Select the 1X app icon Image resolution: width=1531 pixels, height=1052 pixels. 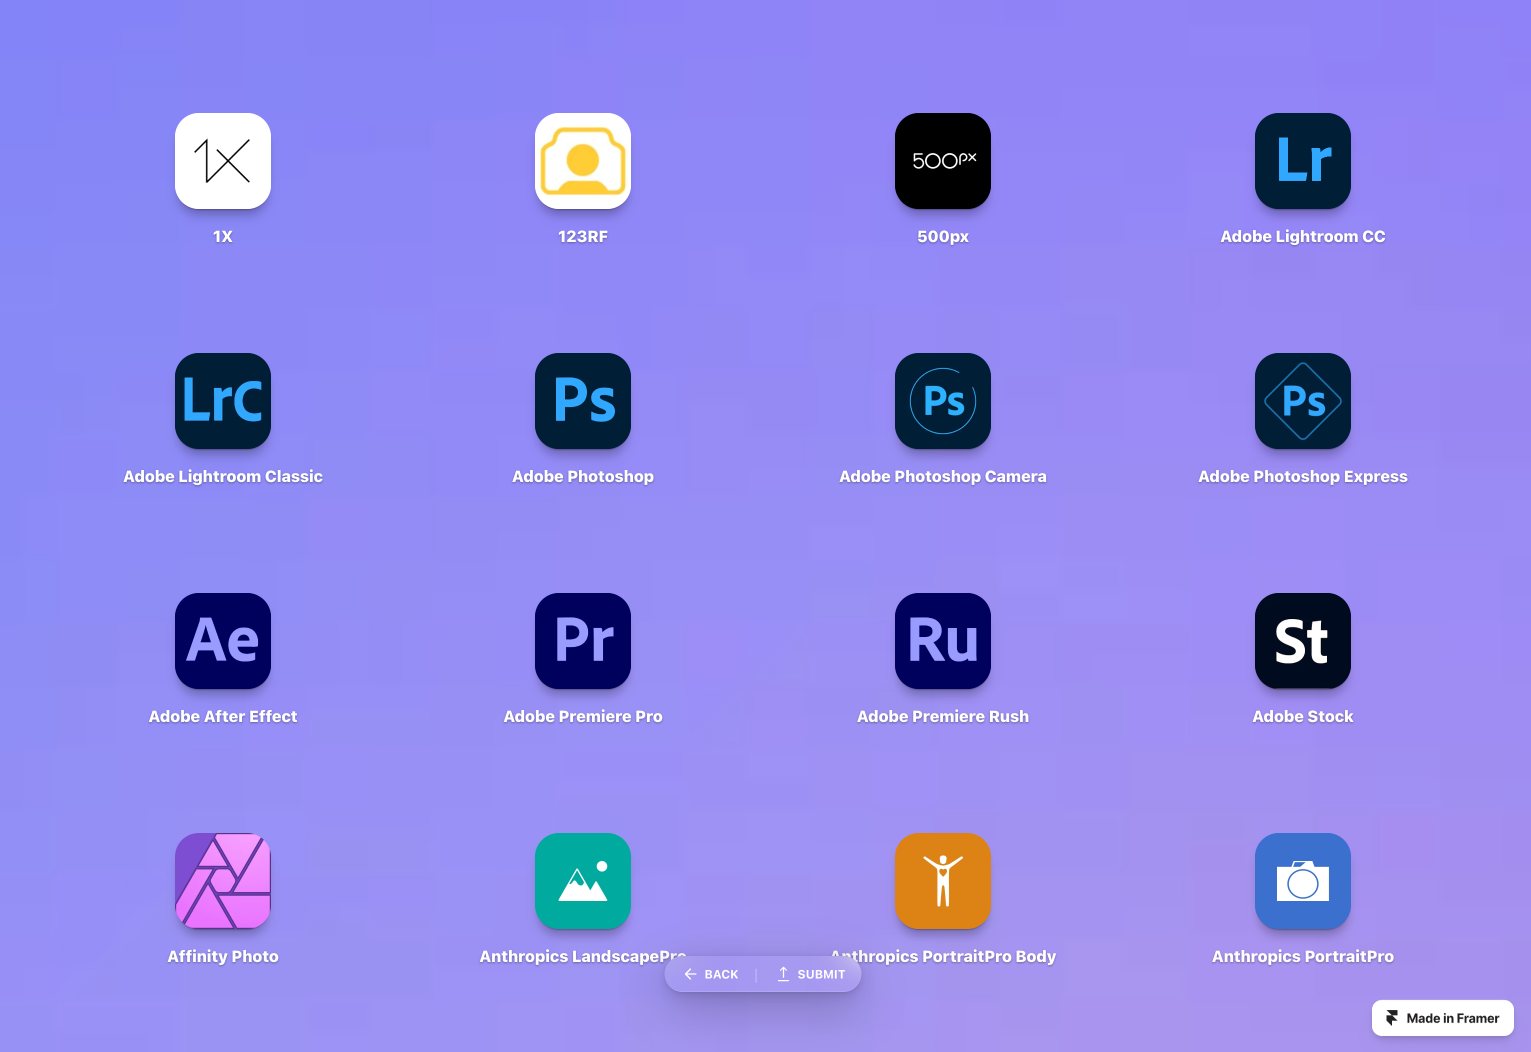pyautogui.click(x=223, y=161)
